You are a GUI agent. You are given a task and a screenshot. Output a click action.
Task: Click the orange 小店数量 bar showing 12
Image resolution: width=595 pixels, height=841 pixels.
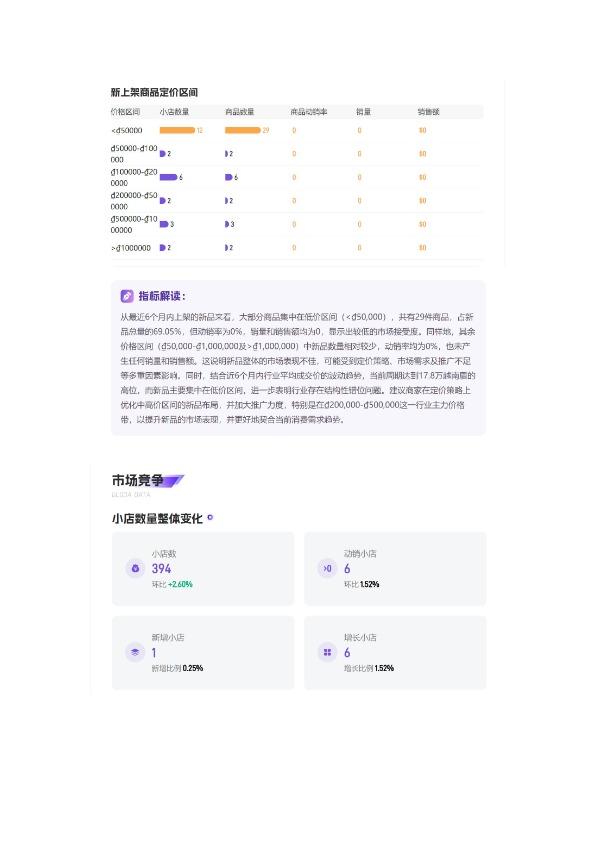(177, 130)
